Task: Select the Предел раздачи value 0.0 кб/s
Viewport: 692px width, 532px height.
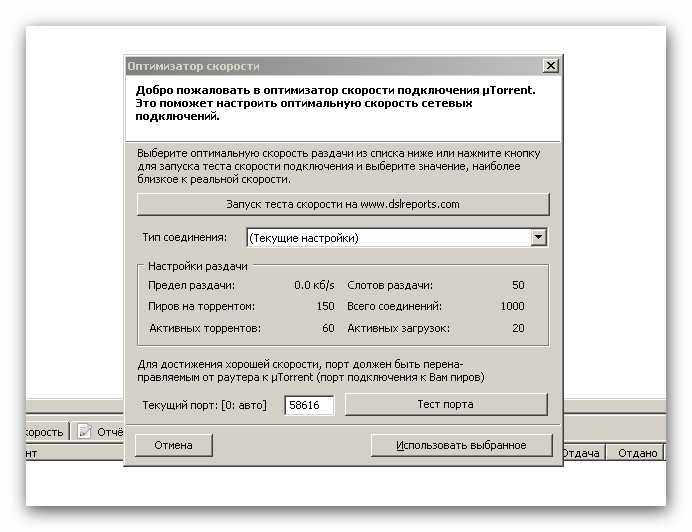Action: tap(314, 285)
